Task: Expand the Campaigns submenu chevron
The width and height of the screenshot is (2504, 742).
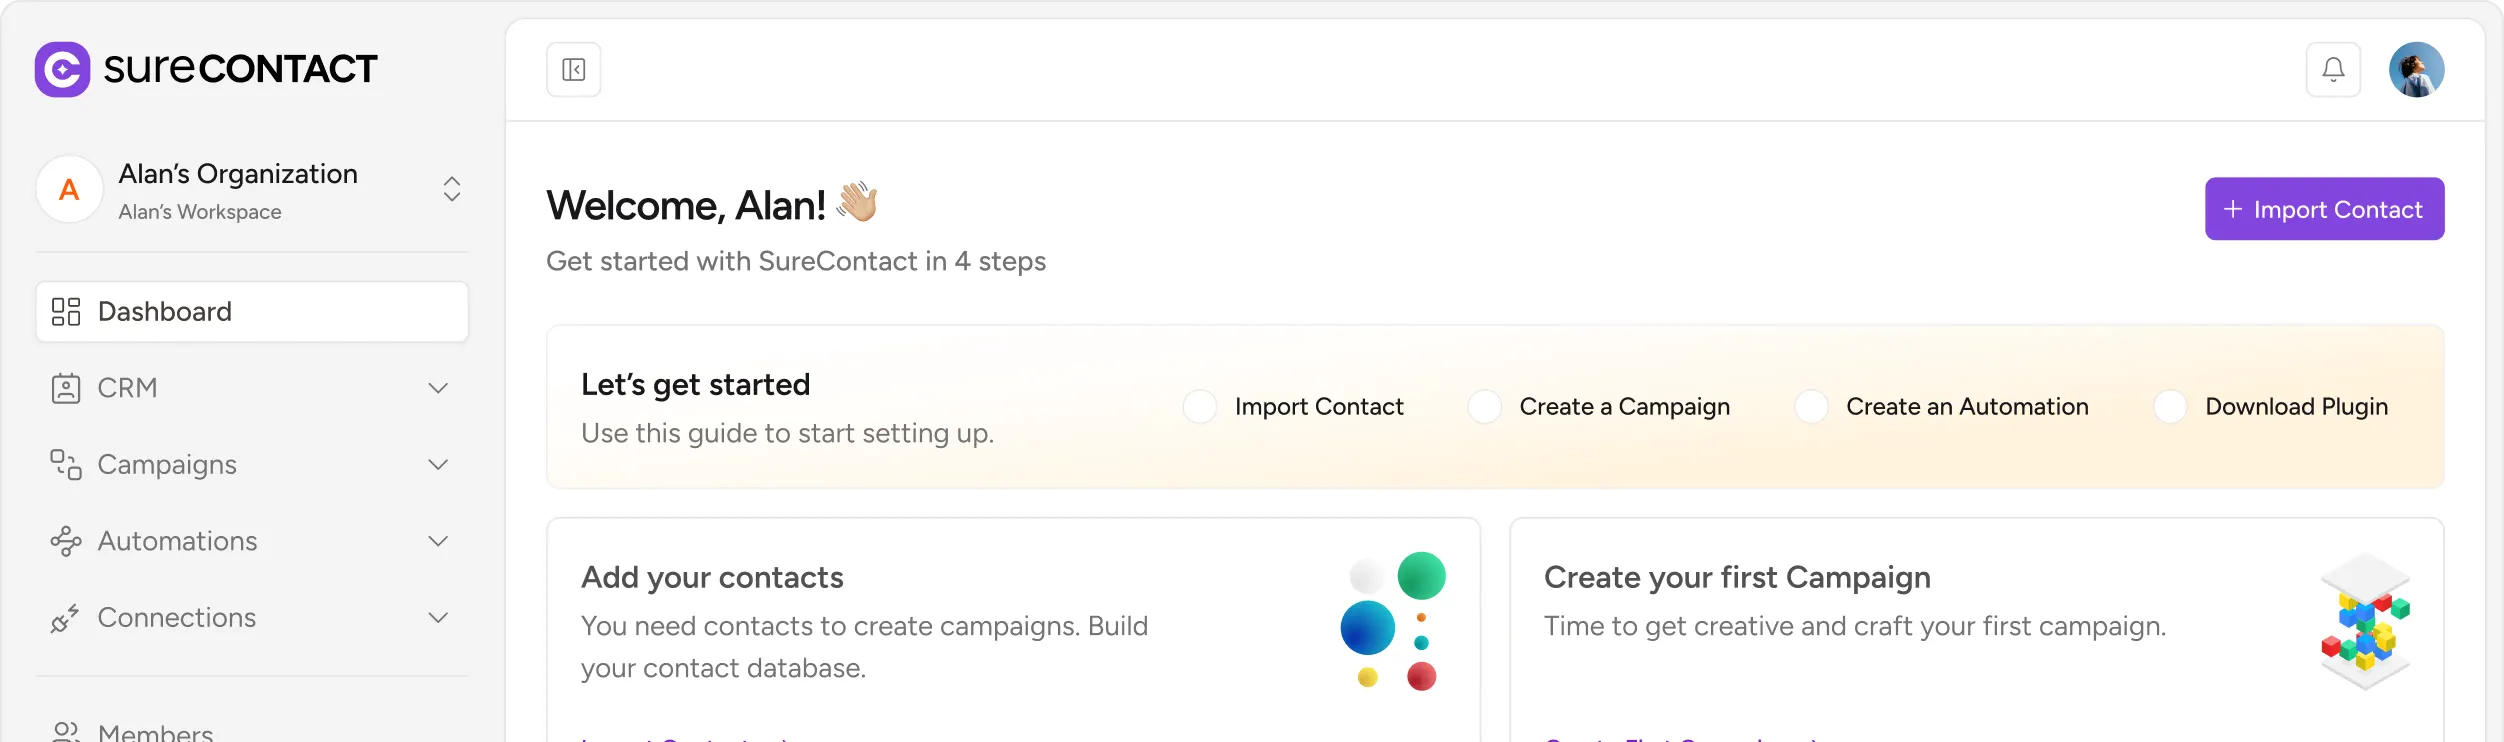Action: point(438,465)
